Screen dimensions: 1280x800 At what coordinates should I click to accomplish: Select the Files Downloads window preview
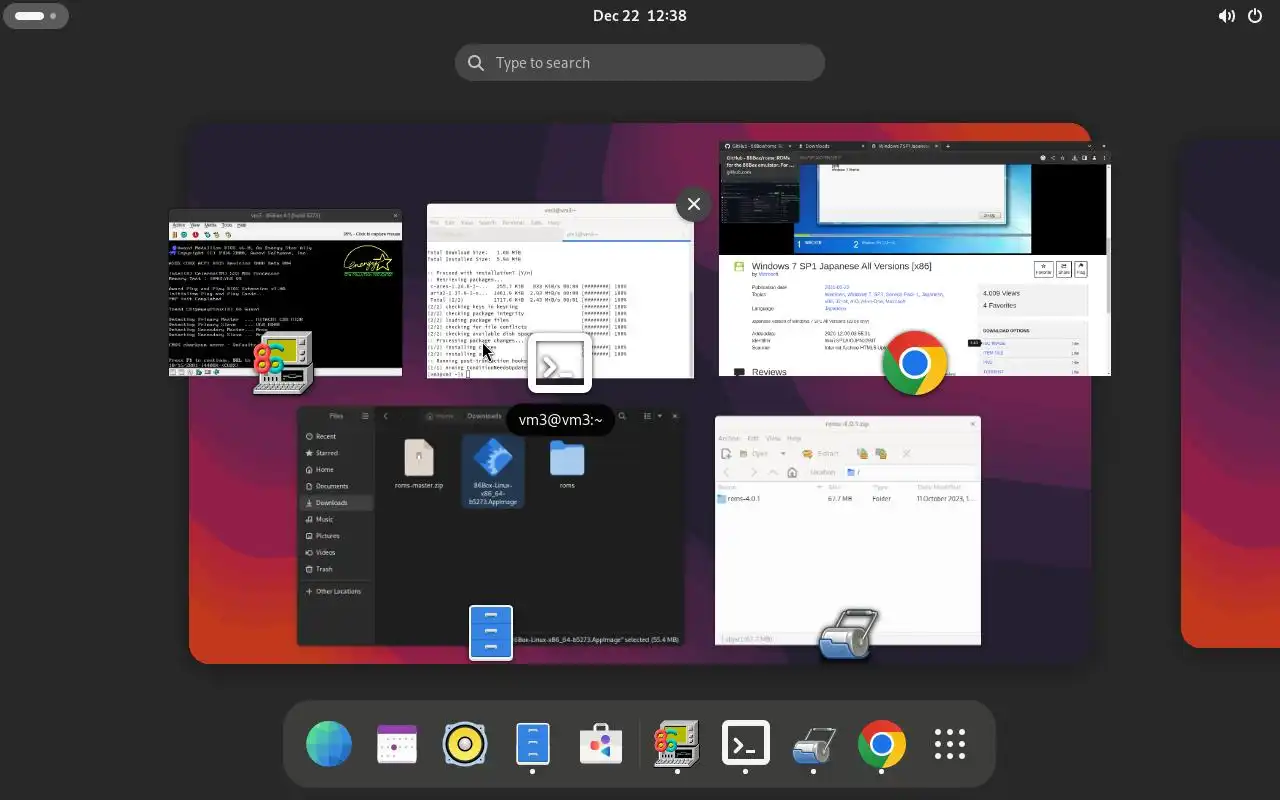[490, 526]
